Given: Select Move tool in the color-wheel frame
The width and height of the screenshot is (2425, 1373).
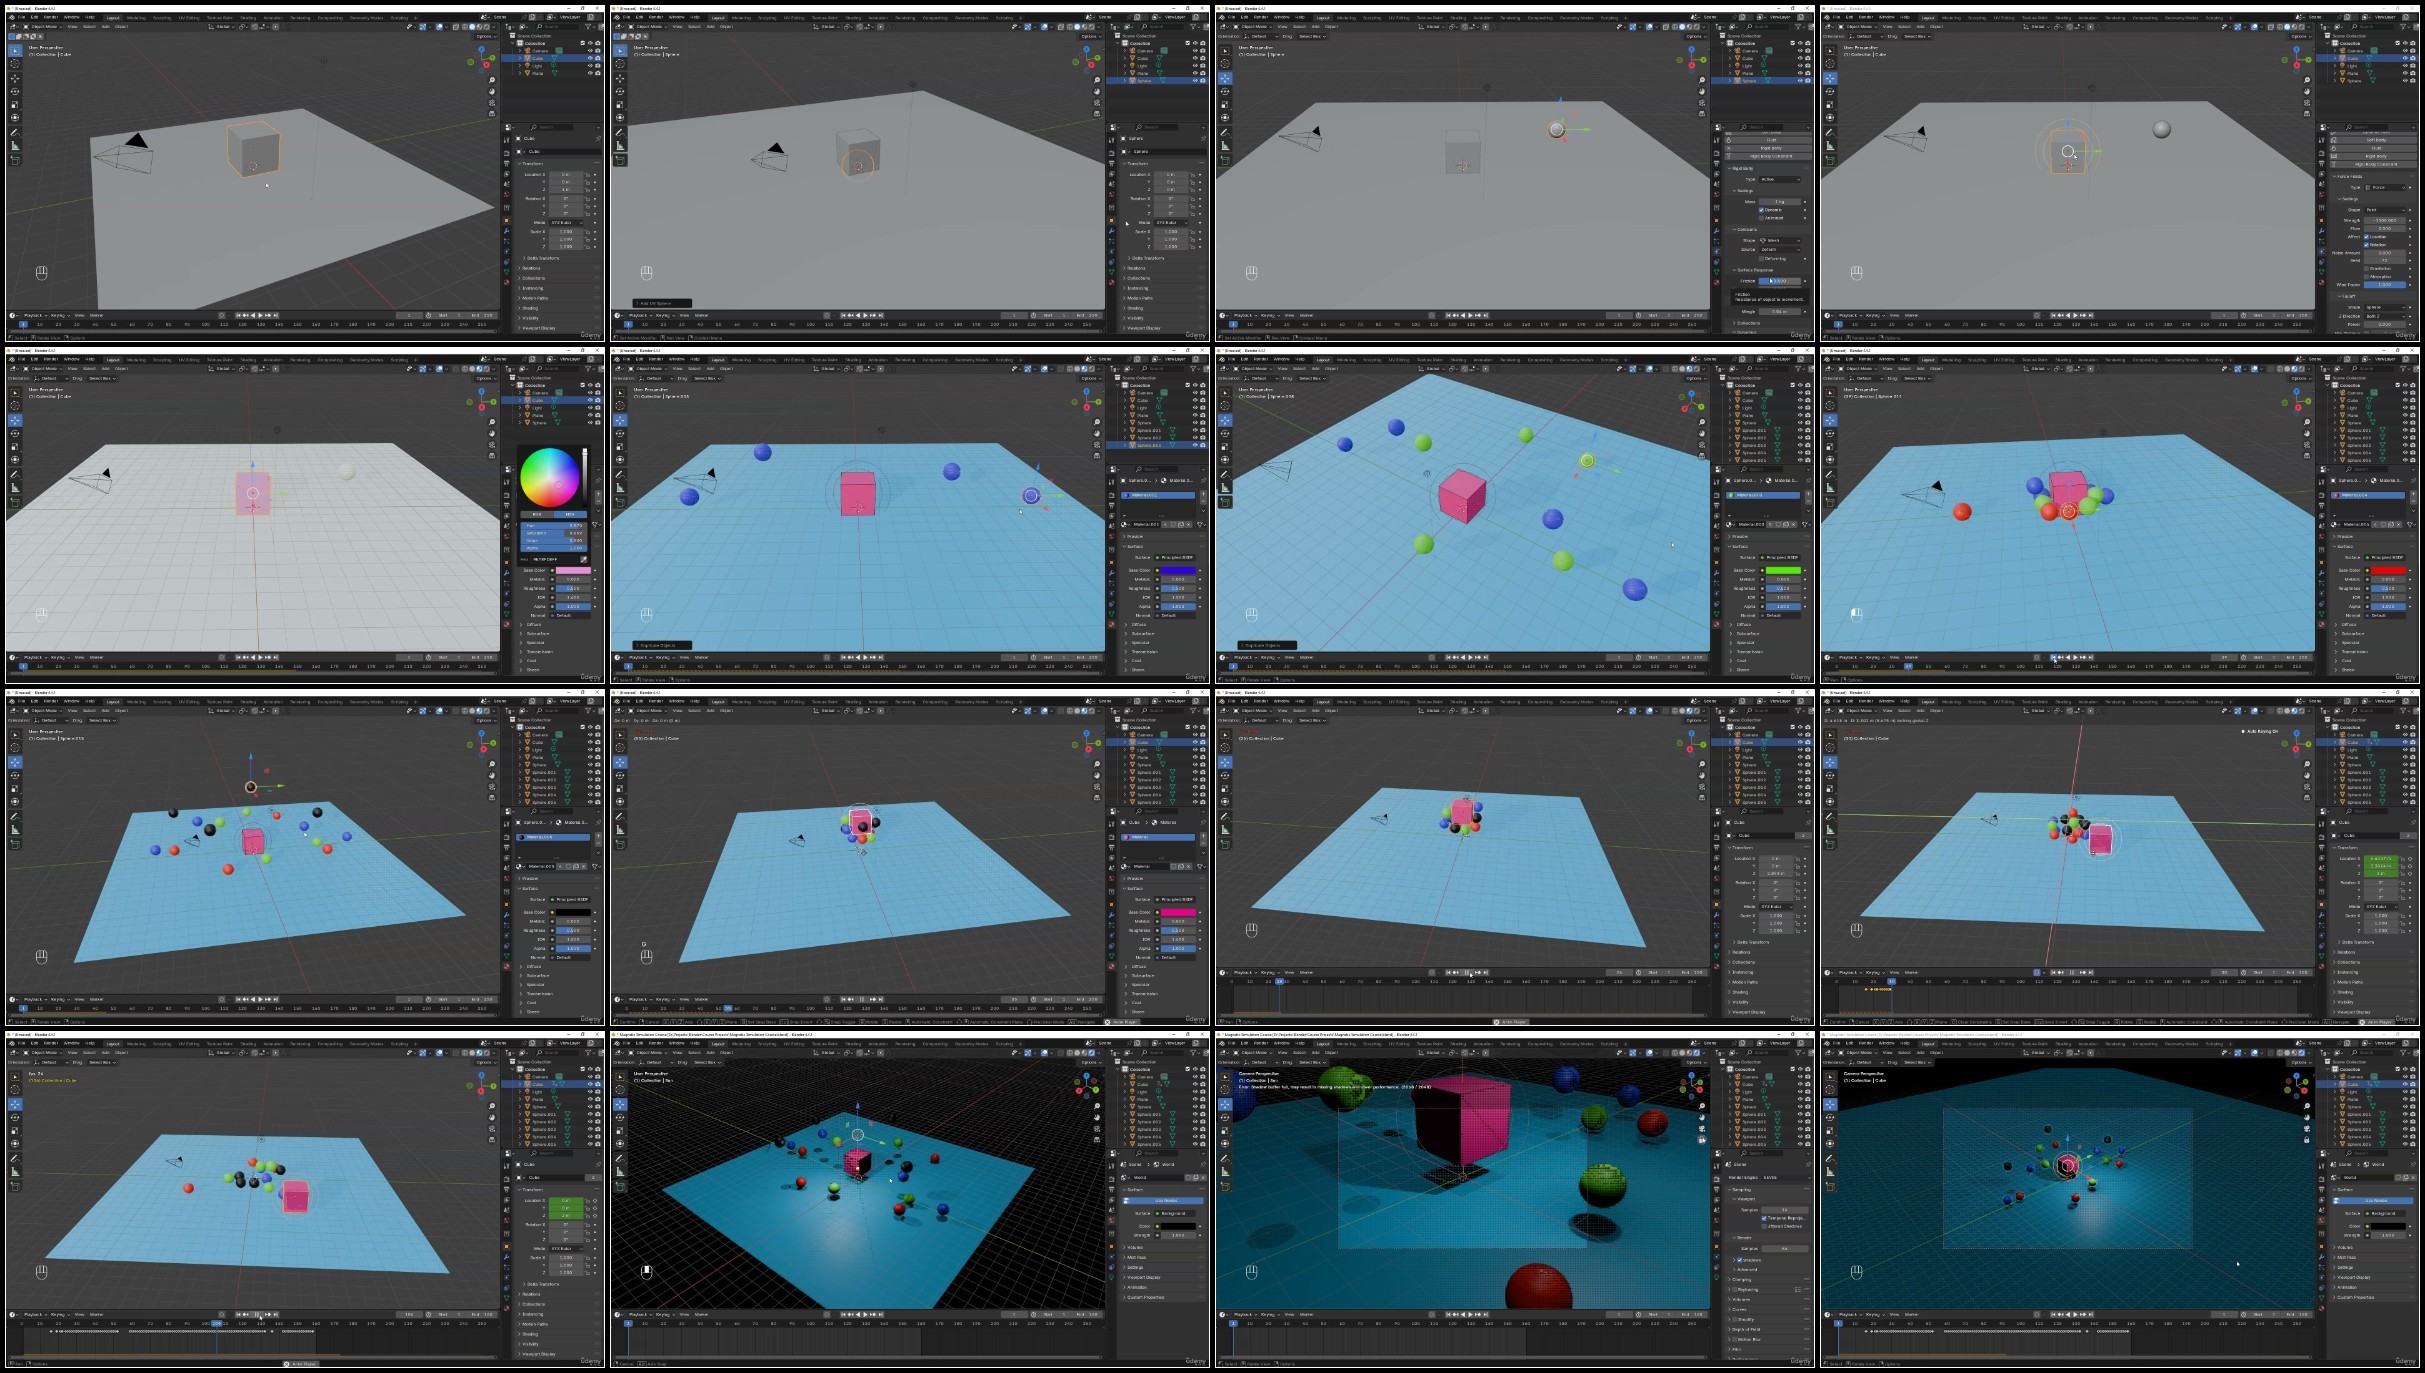Looking at the screenshot, I should click(15, 420).
